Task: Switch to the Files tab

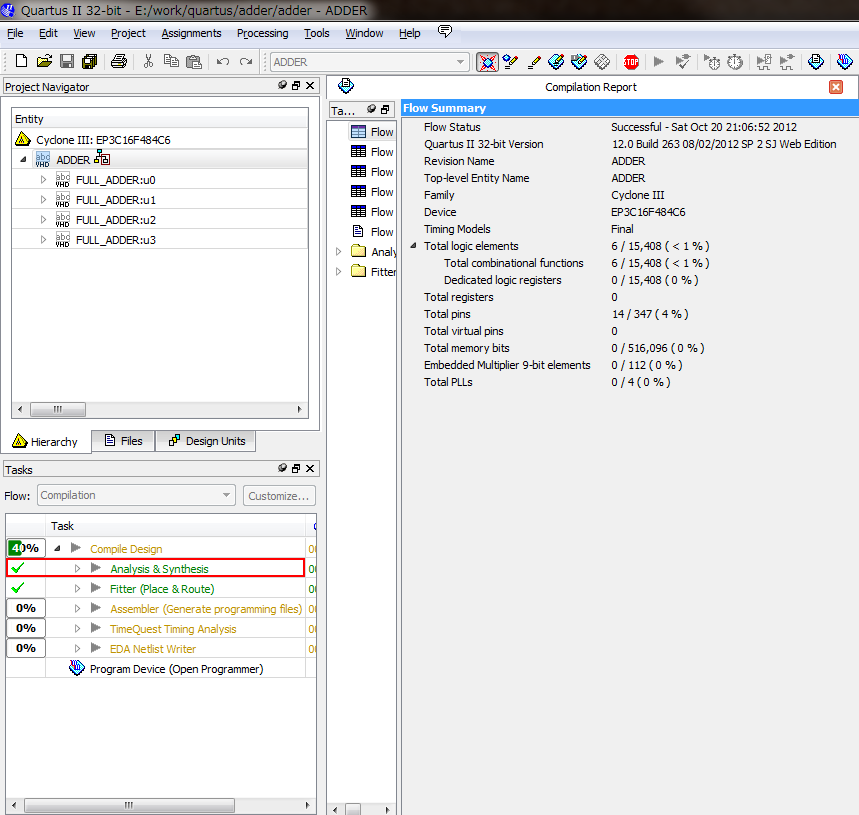Action: click(x=123, y=441)
